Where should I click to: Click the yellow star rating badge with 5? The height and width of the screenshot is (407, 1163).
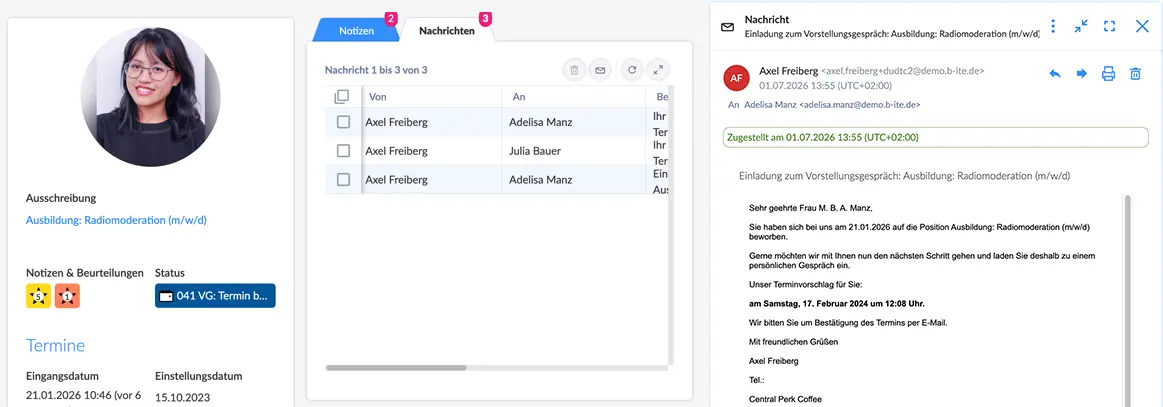pos(38,296)
